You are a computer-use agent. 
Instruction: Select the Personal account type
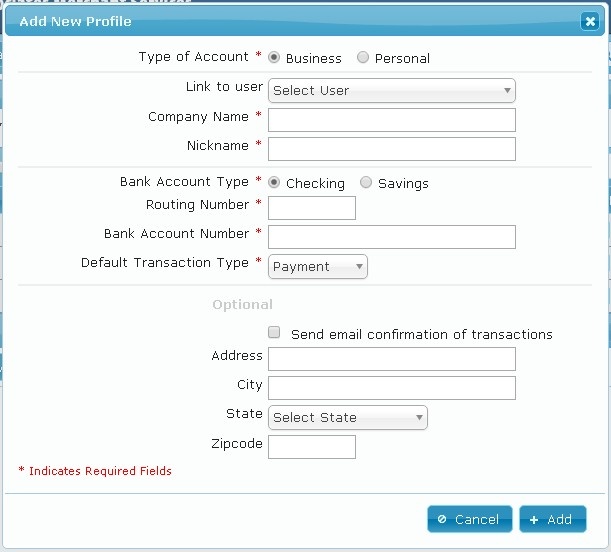point(363,58)
